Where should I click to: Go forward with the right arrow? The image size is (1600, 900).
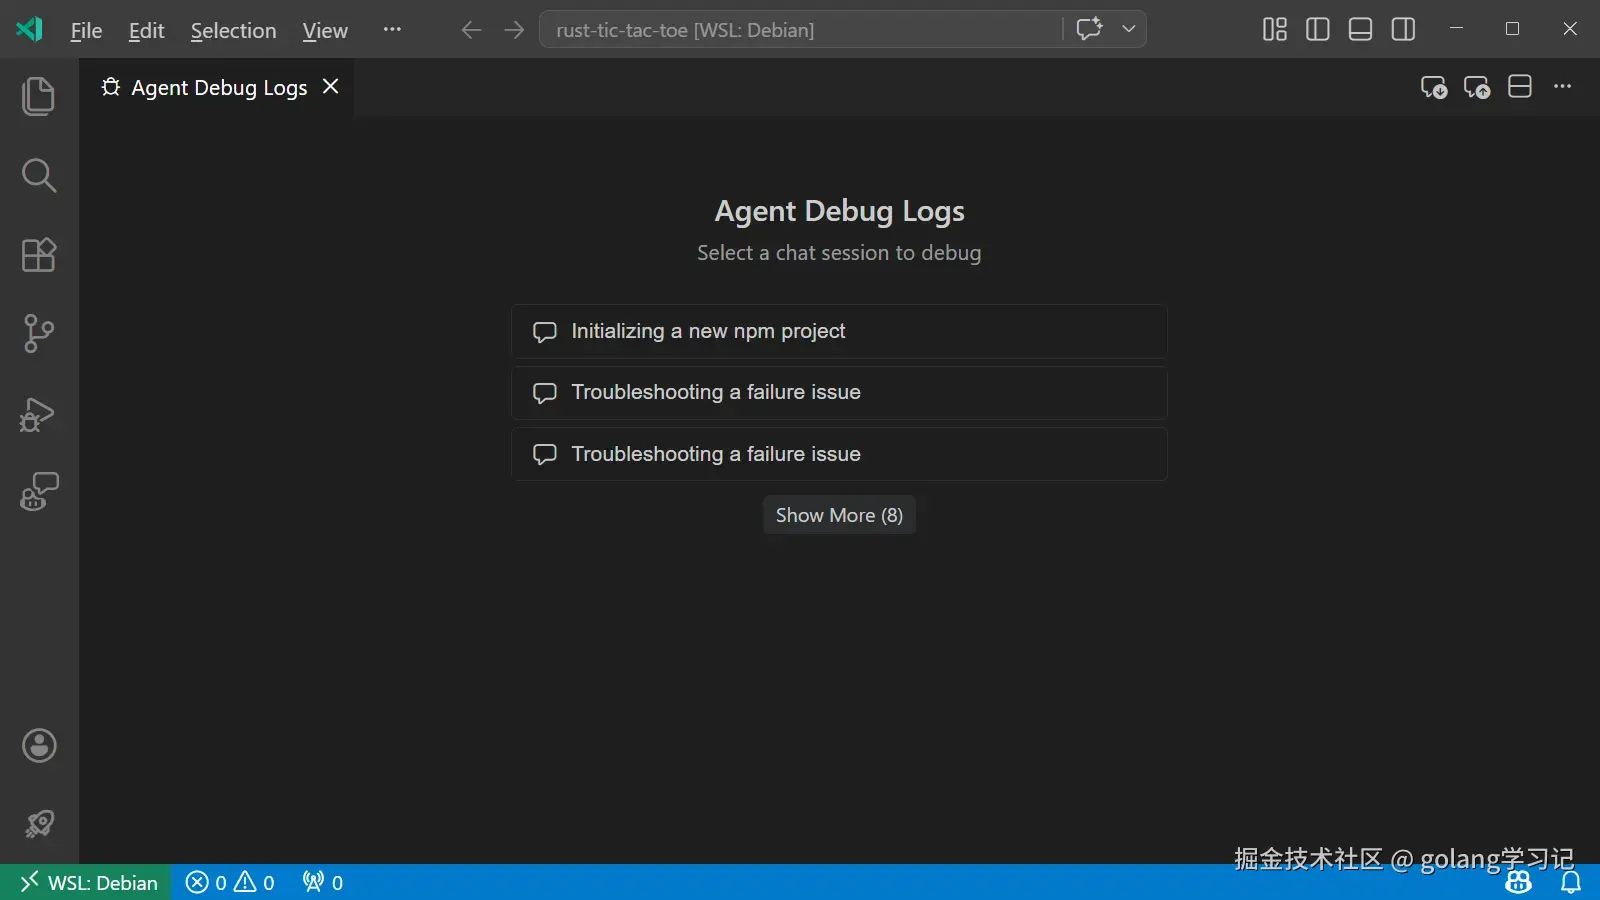click(x=514, y=30)
